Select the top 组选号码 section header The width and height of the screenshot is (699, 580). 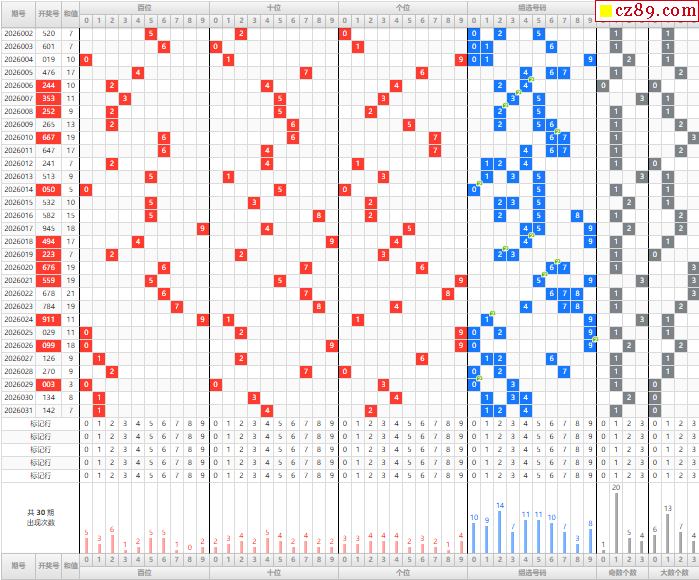click(532, 6)
